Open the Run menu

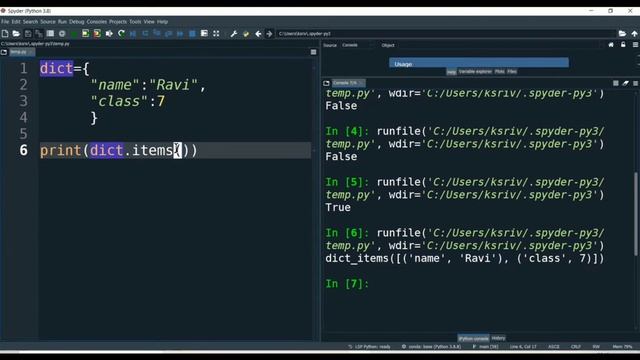pos(62,22)
